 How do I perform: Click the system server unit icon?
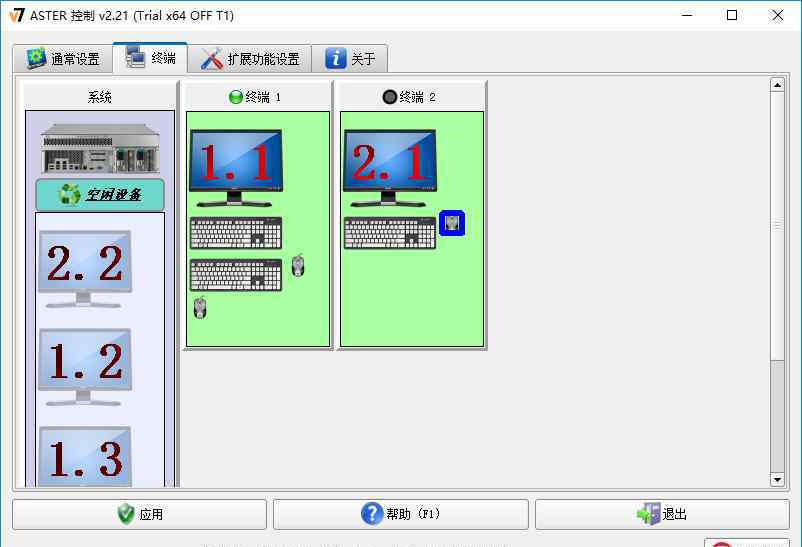coord(100,148)
